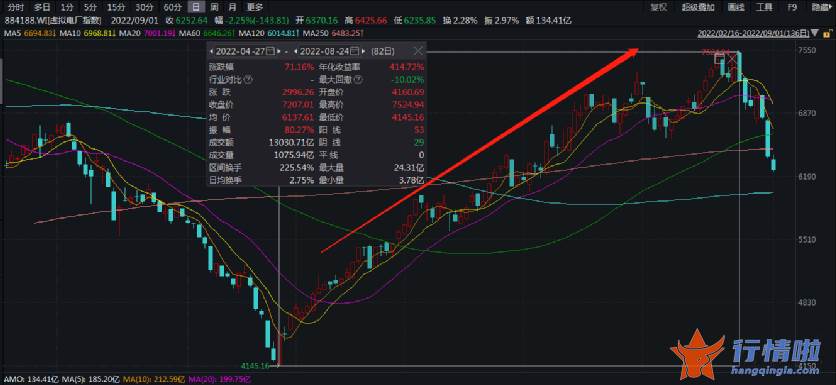Click the orange lock icon near date range
Viewport: 836px width, 385px height.
pyautogui.click(x=827, y=34)
